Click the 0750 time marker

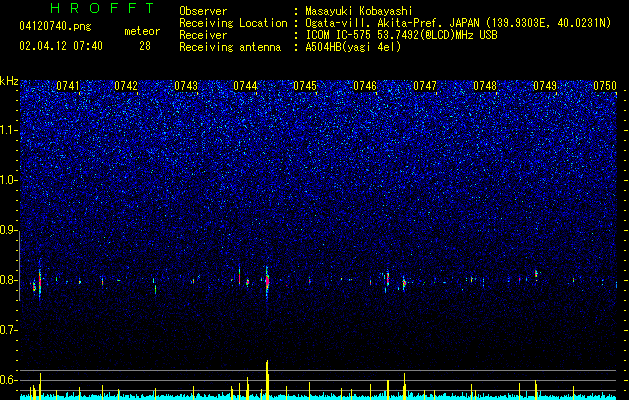[605, 86]
